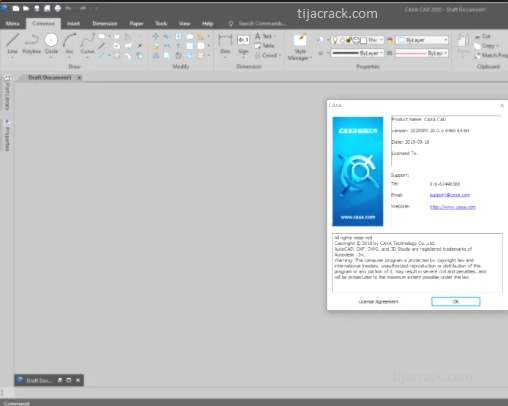Insert Text annotation
Viewport: 508px width, 406px height.
pyautogui.click(x=263, y=36)
